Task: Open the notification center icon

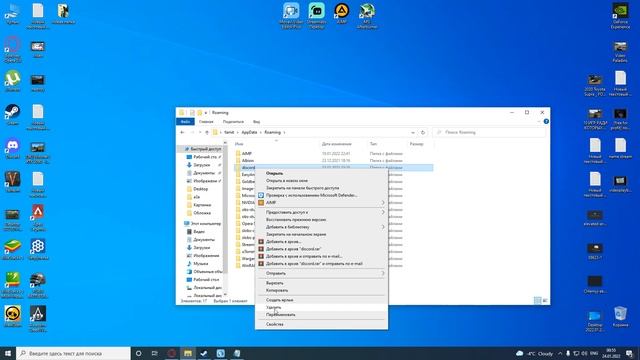Action: click(629, 353)
